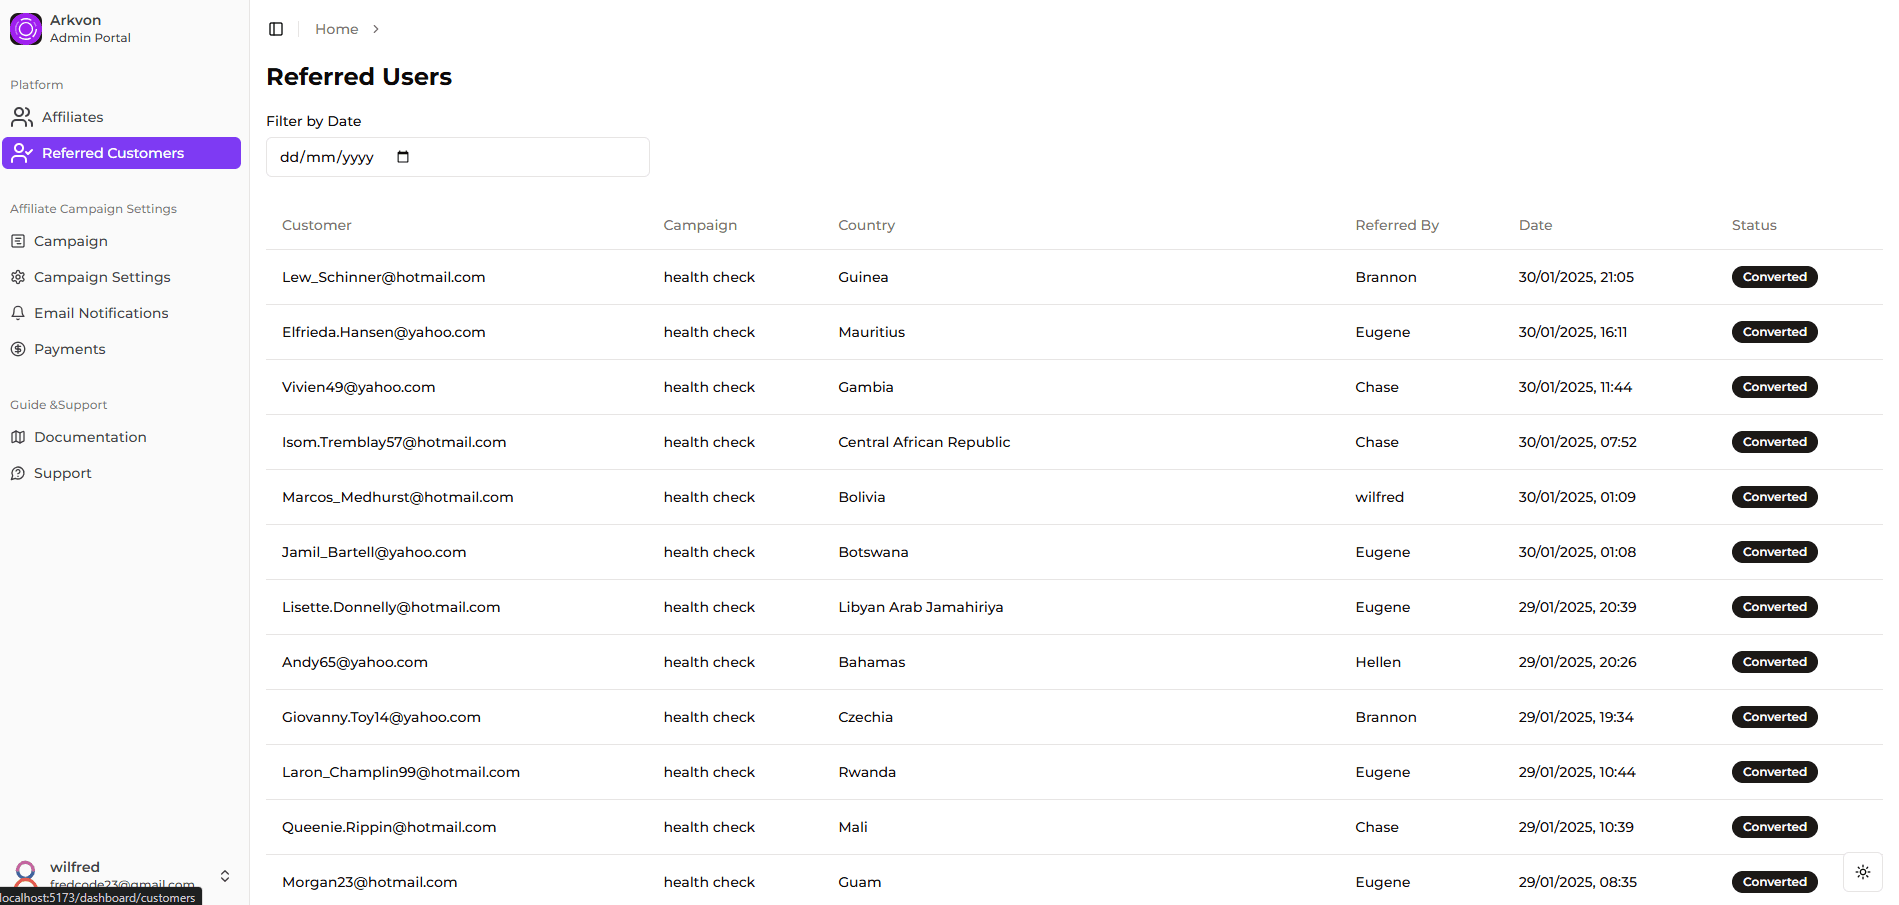Open the calendar date picker icon

click(403, 157)
